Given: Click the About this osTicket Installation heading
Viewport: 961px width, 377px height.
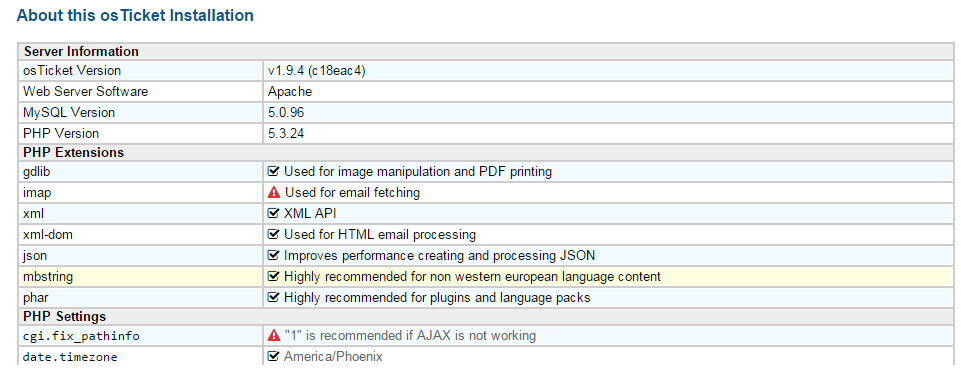Looking at the screenshot, I should pos(135,15).
